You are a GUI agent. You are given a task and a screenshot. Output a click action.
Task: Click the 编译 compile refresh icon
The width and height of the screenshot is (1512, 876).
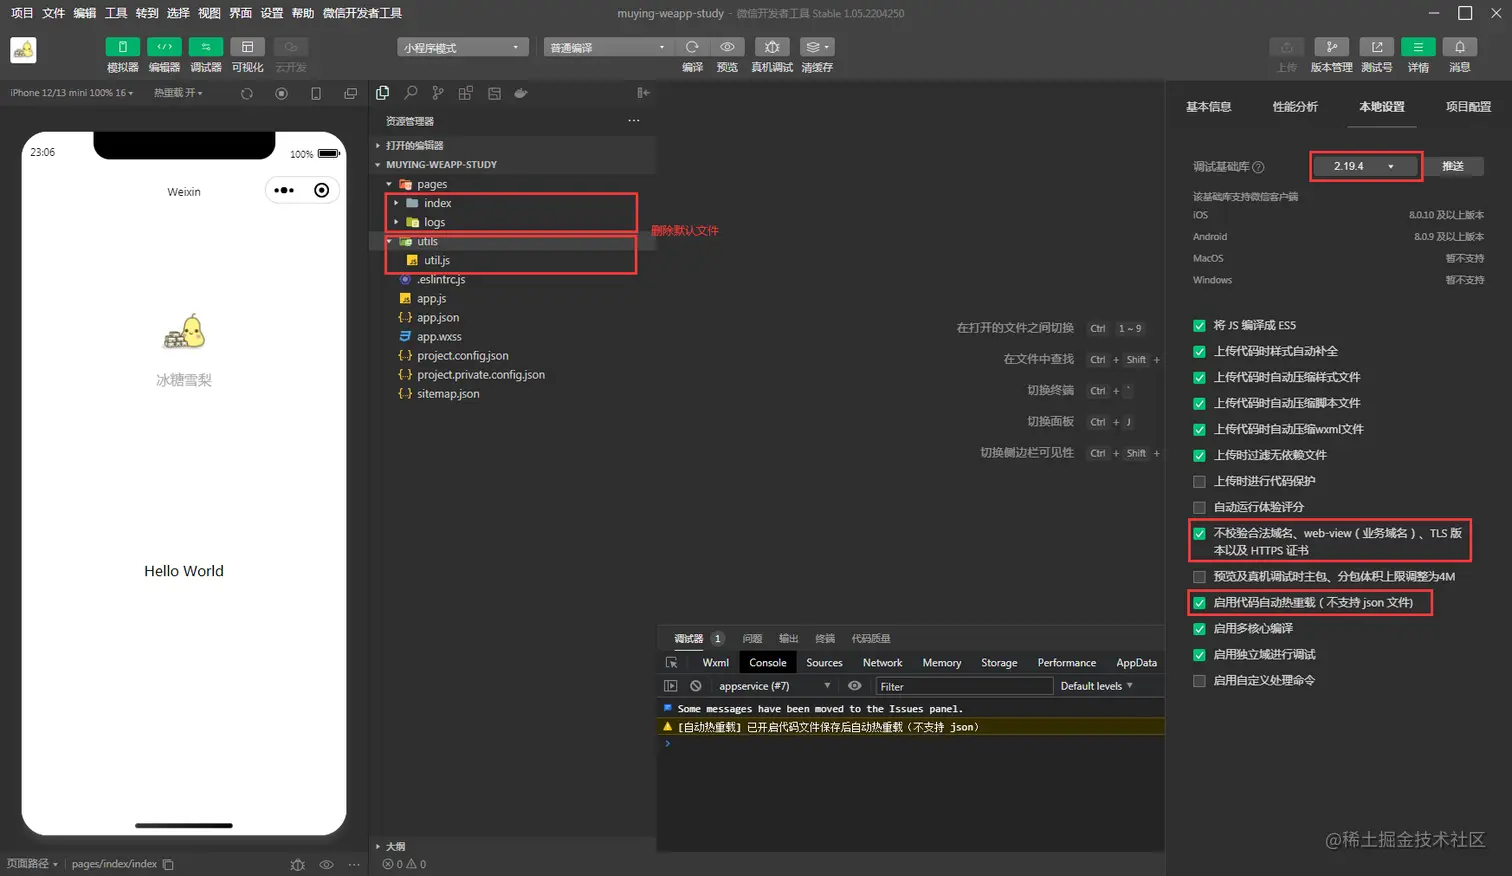coord(692,47)
